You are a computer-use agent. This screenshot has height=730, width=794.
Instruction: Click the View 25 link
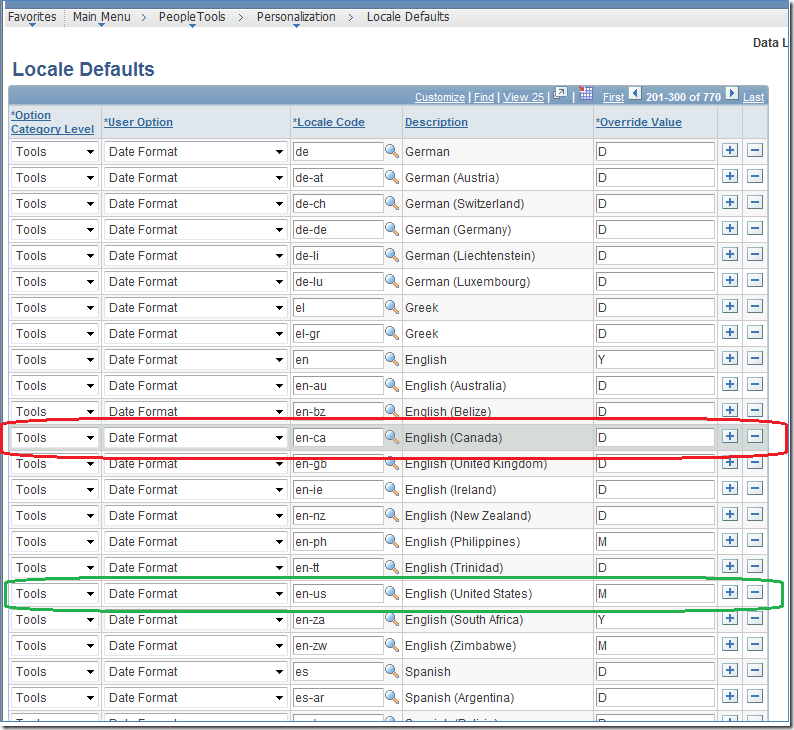click(523, 97)
